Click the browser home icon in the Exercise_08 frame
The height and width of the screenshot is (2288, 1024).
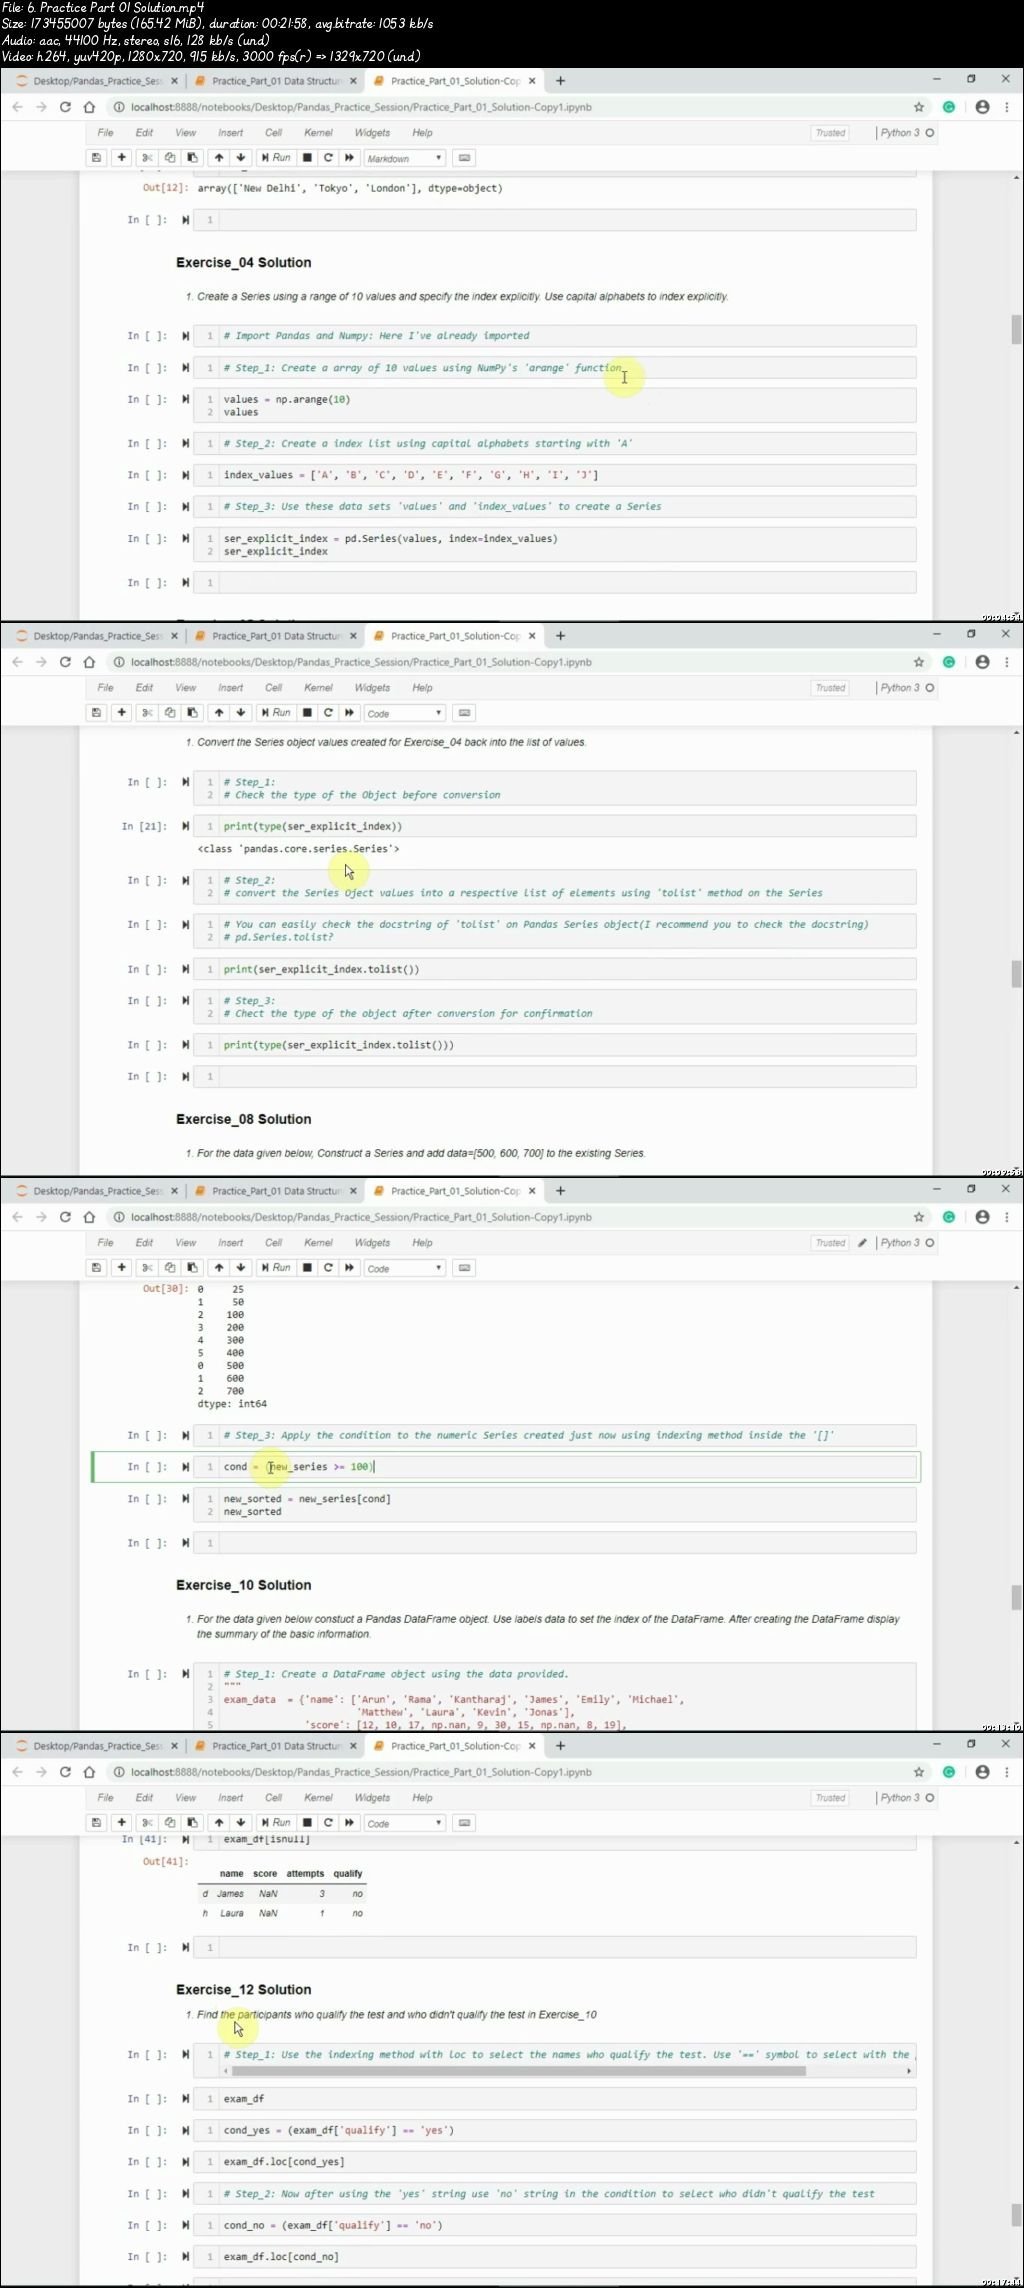[x=89, y=662]
